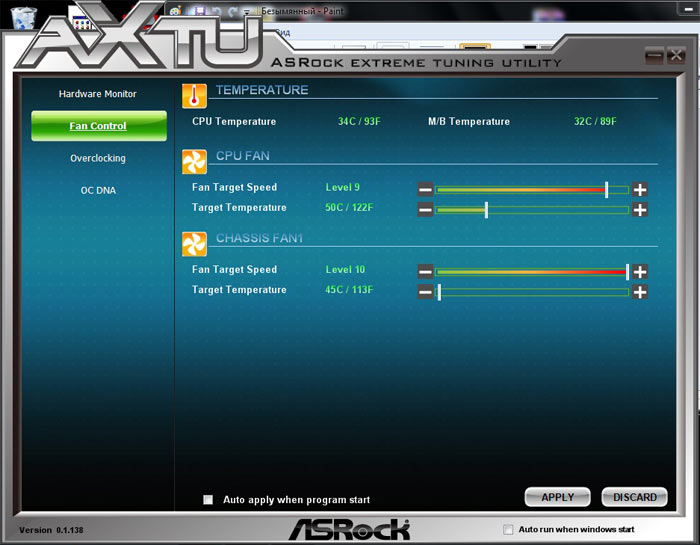Toggle Auto run when windows start checkbox

click(508, 529)
